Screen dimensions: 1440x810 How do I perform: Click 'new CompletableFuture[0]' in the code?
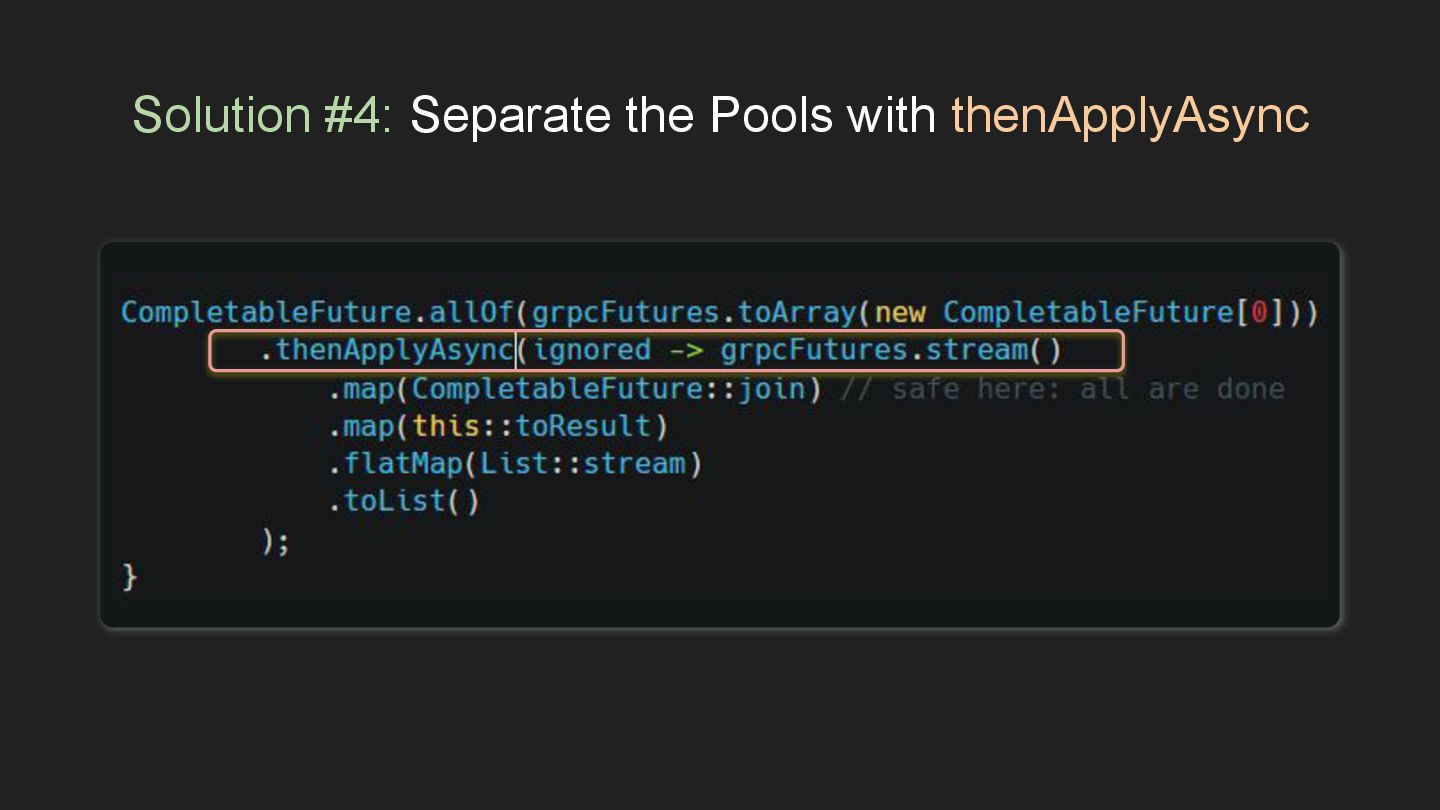(1078, 312)
